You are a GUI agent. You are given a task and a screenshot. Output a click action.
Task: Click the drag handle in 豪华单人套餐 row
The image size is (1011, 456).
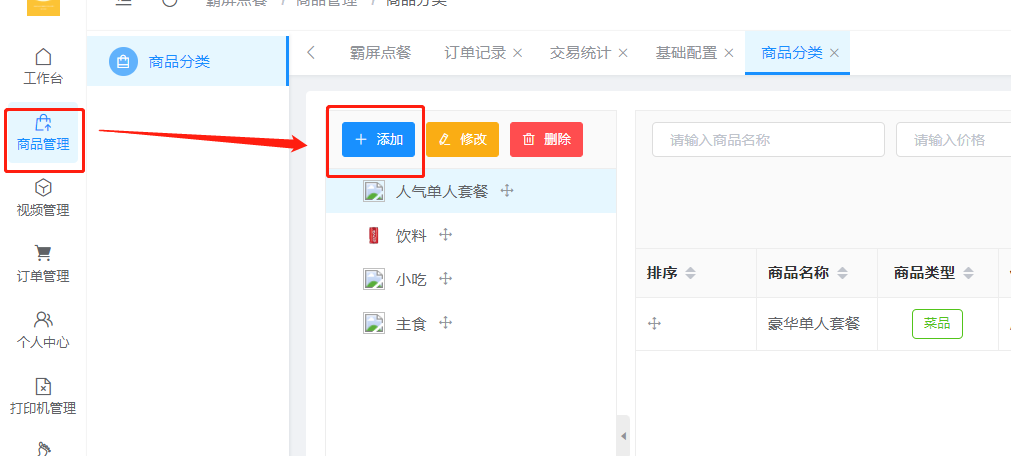654,324
